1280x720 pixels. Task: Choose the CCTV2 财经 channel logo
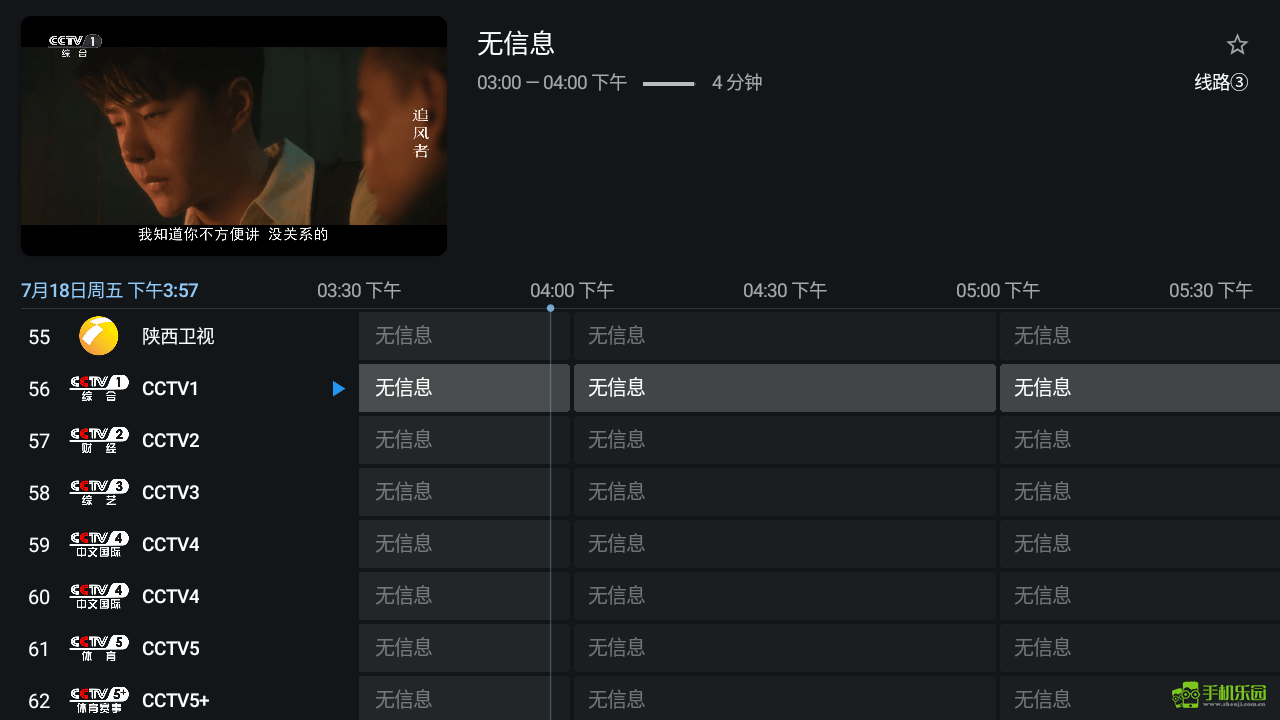point(99,440)
